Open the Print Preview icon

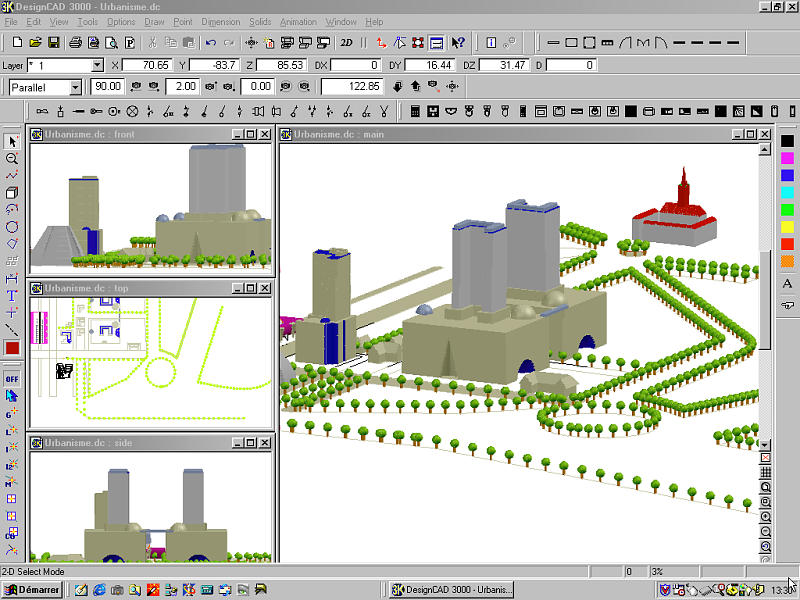tap(111, 43)
